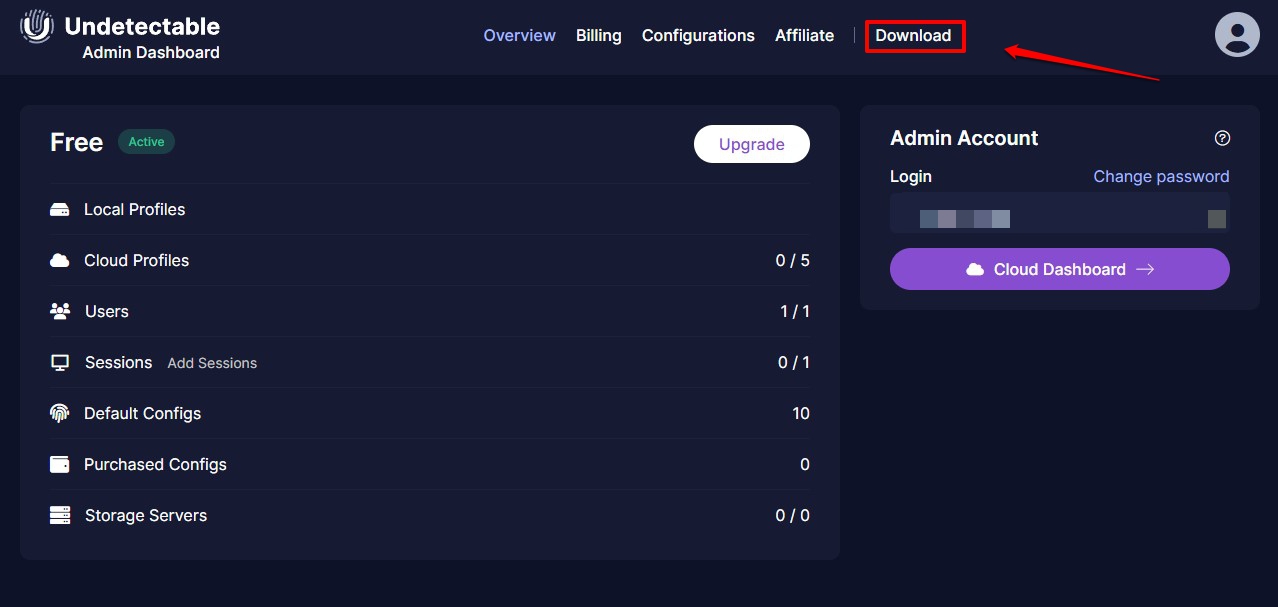Click the Cloud Profiles cloud icon

point(60,260)
